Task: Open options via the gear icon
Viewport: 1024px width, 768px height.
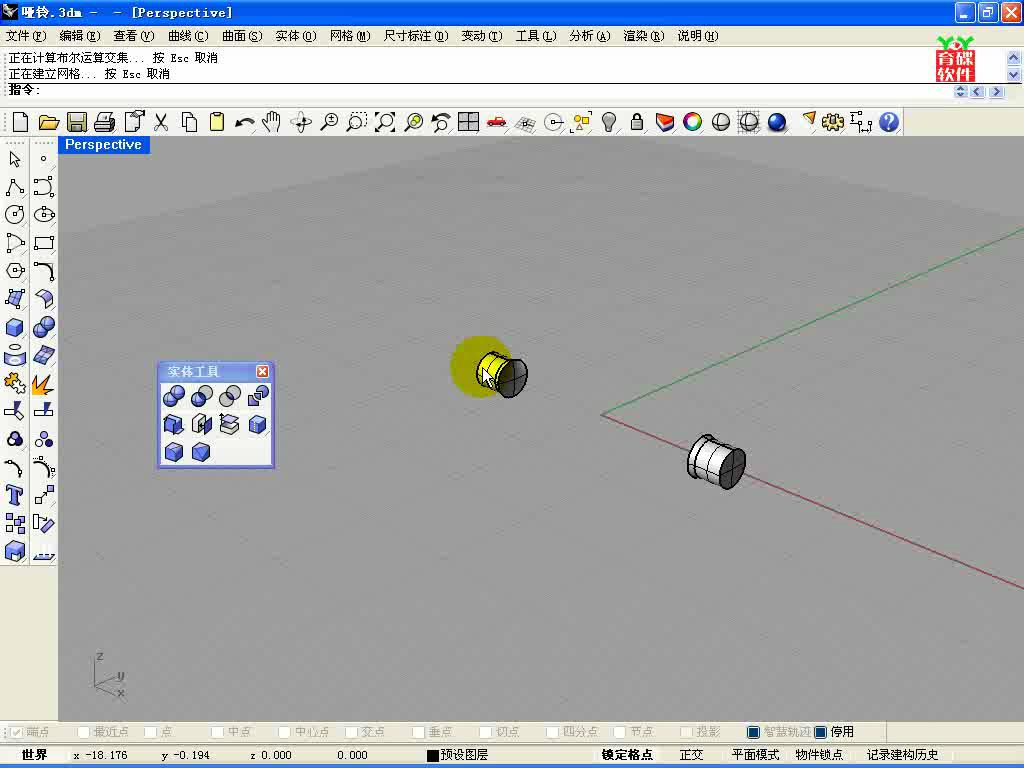Action: click(x=833, y=122)
